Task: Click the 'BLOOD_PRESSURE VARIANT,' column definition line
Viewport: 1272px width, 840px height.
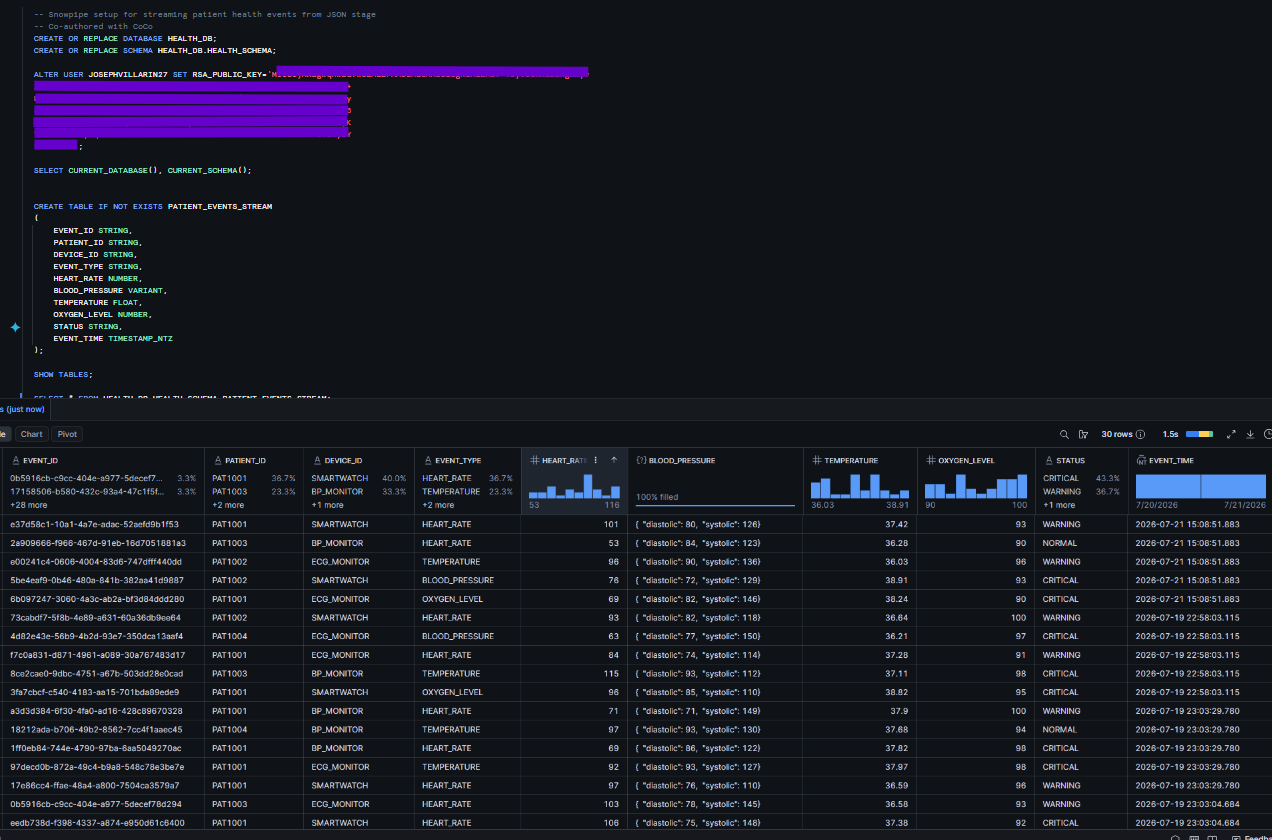Action: (110, 291)
